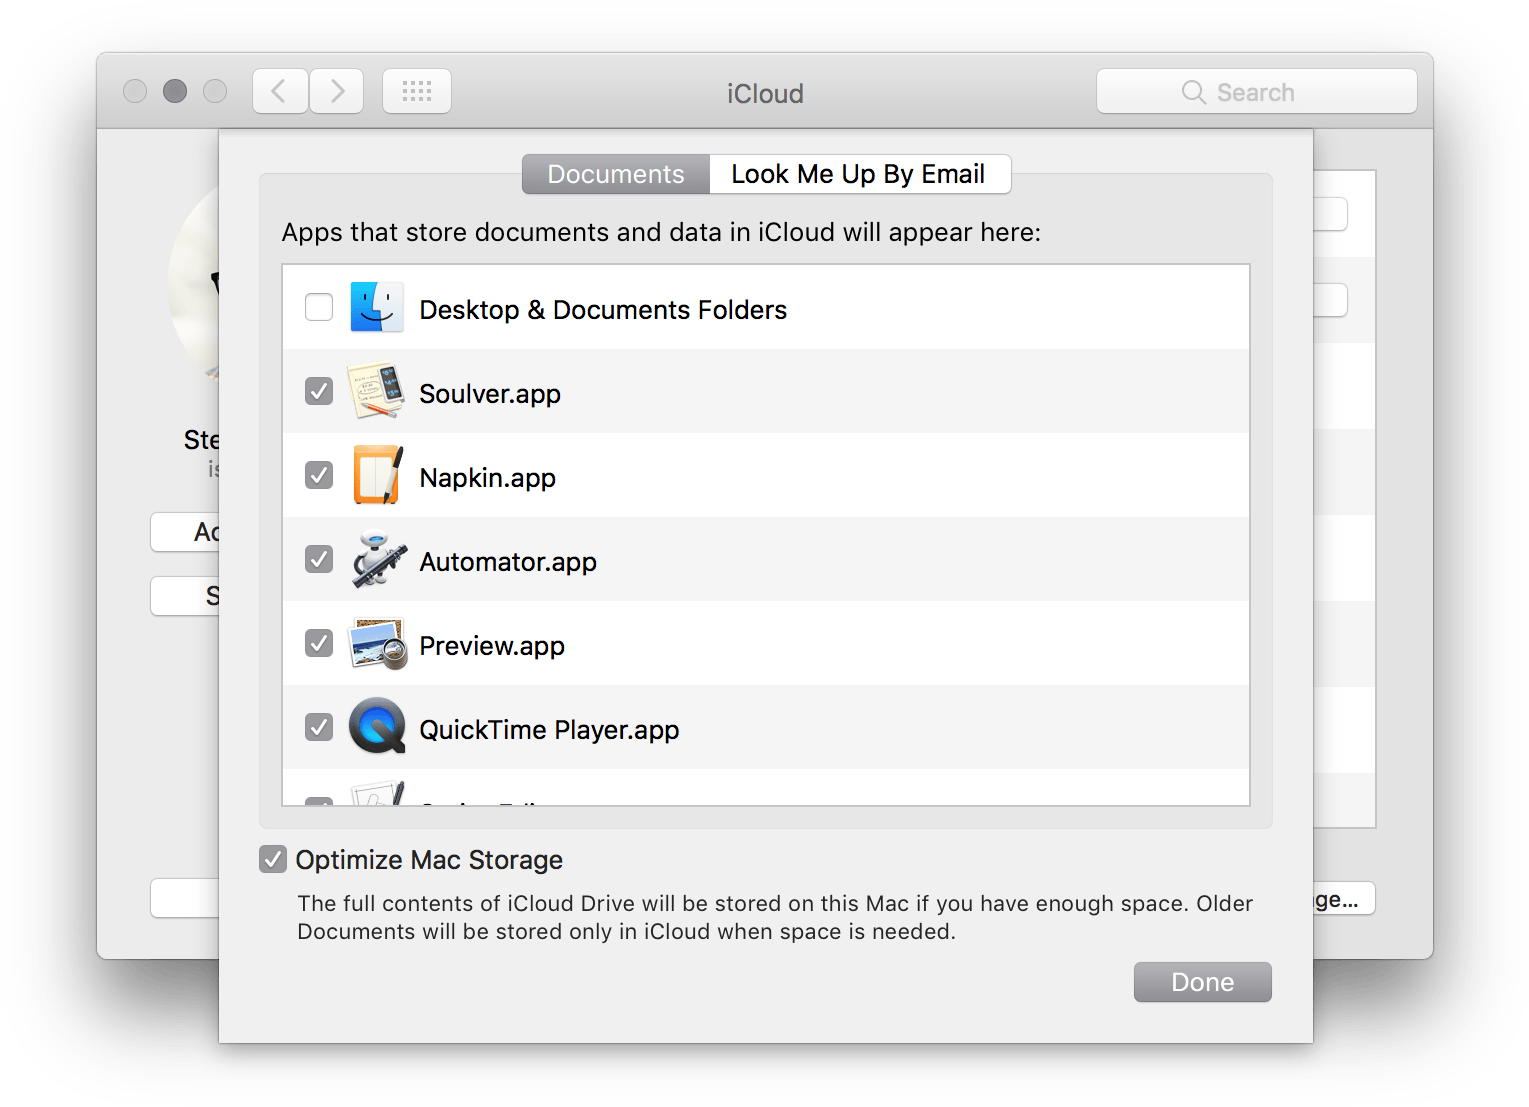
Task: Uncheck the Soulver.app checkbox
Action: click(x=319, y=391)
